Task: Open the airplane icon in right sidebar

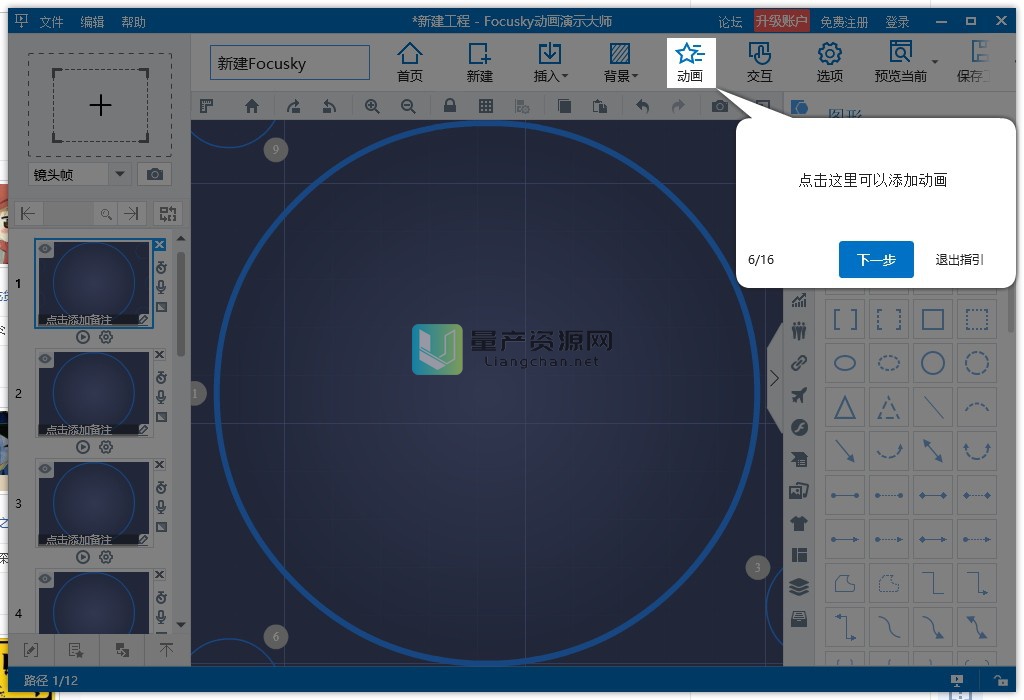Action: 799,395
